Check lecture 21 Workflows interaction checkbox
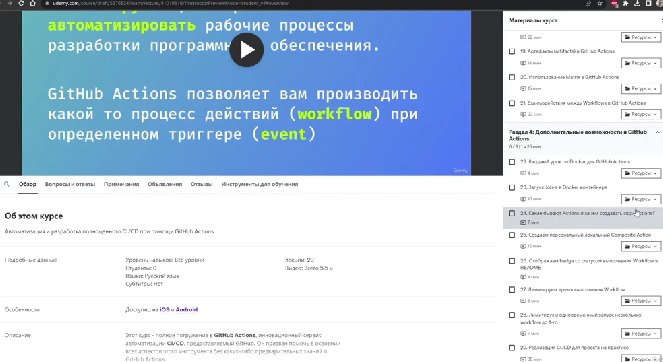This screenshot has height=362, width=663. (x=512, y=103)
